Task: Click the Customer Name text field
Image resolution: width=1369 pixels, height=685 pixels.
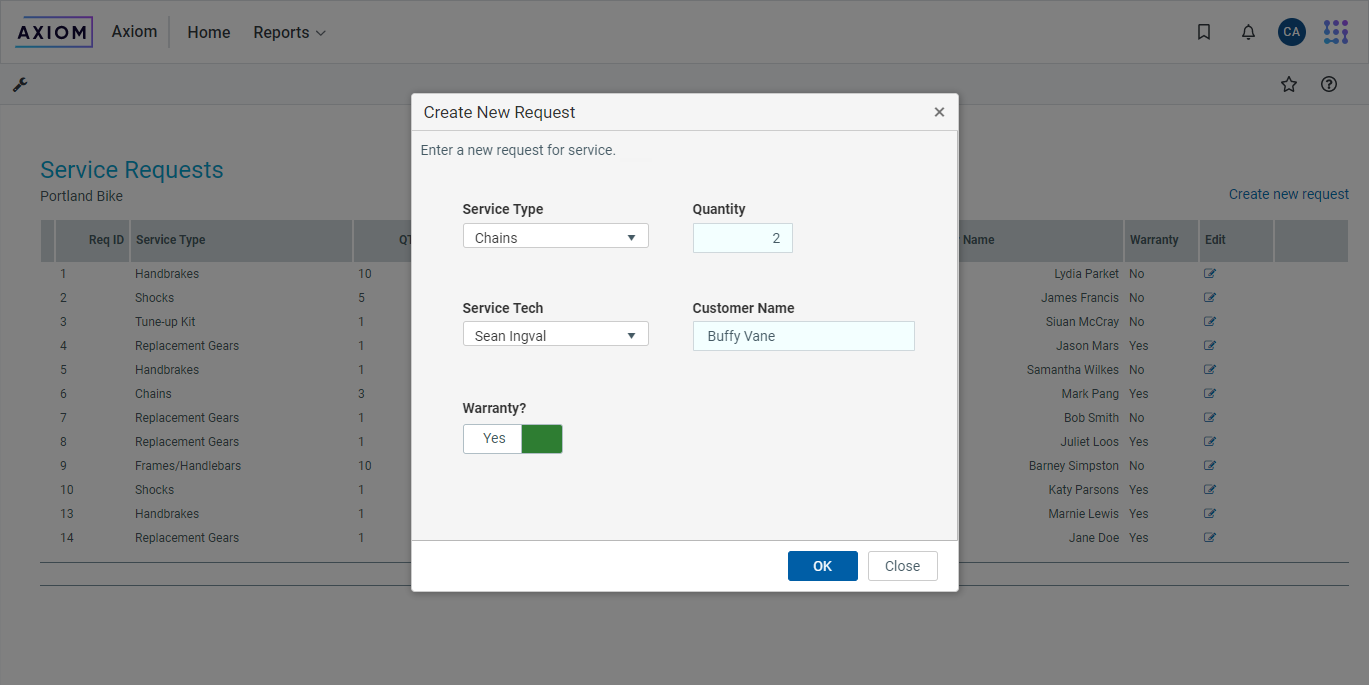Action: 803,336
